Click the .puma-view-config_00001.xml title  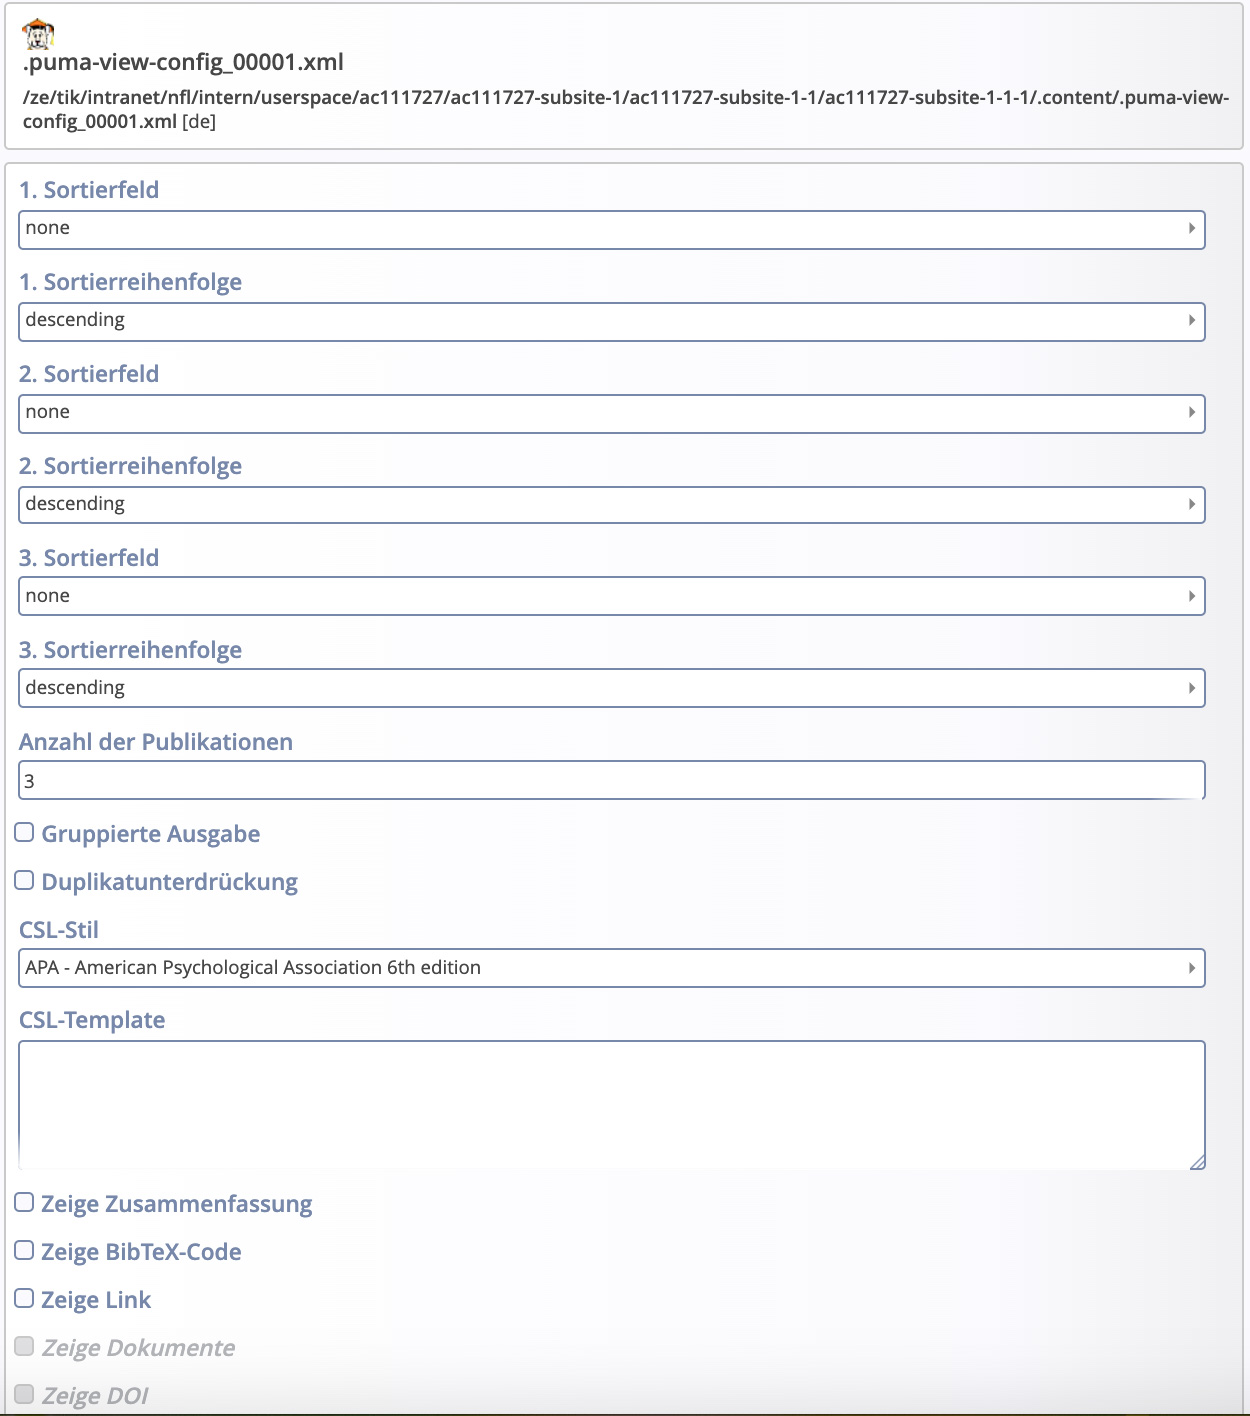[x=183, y=62]
